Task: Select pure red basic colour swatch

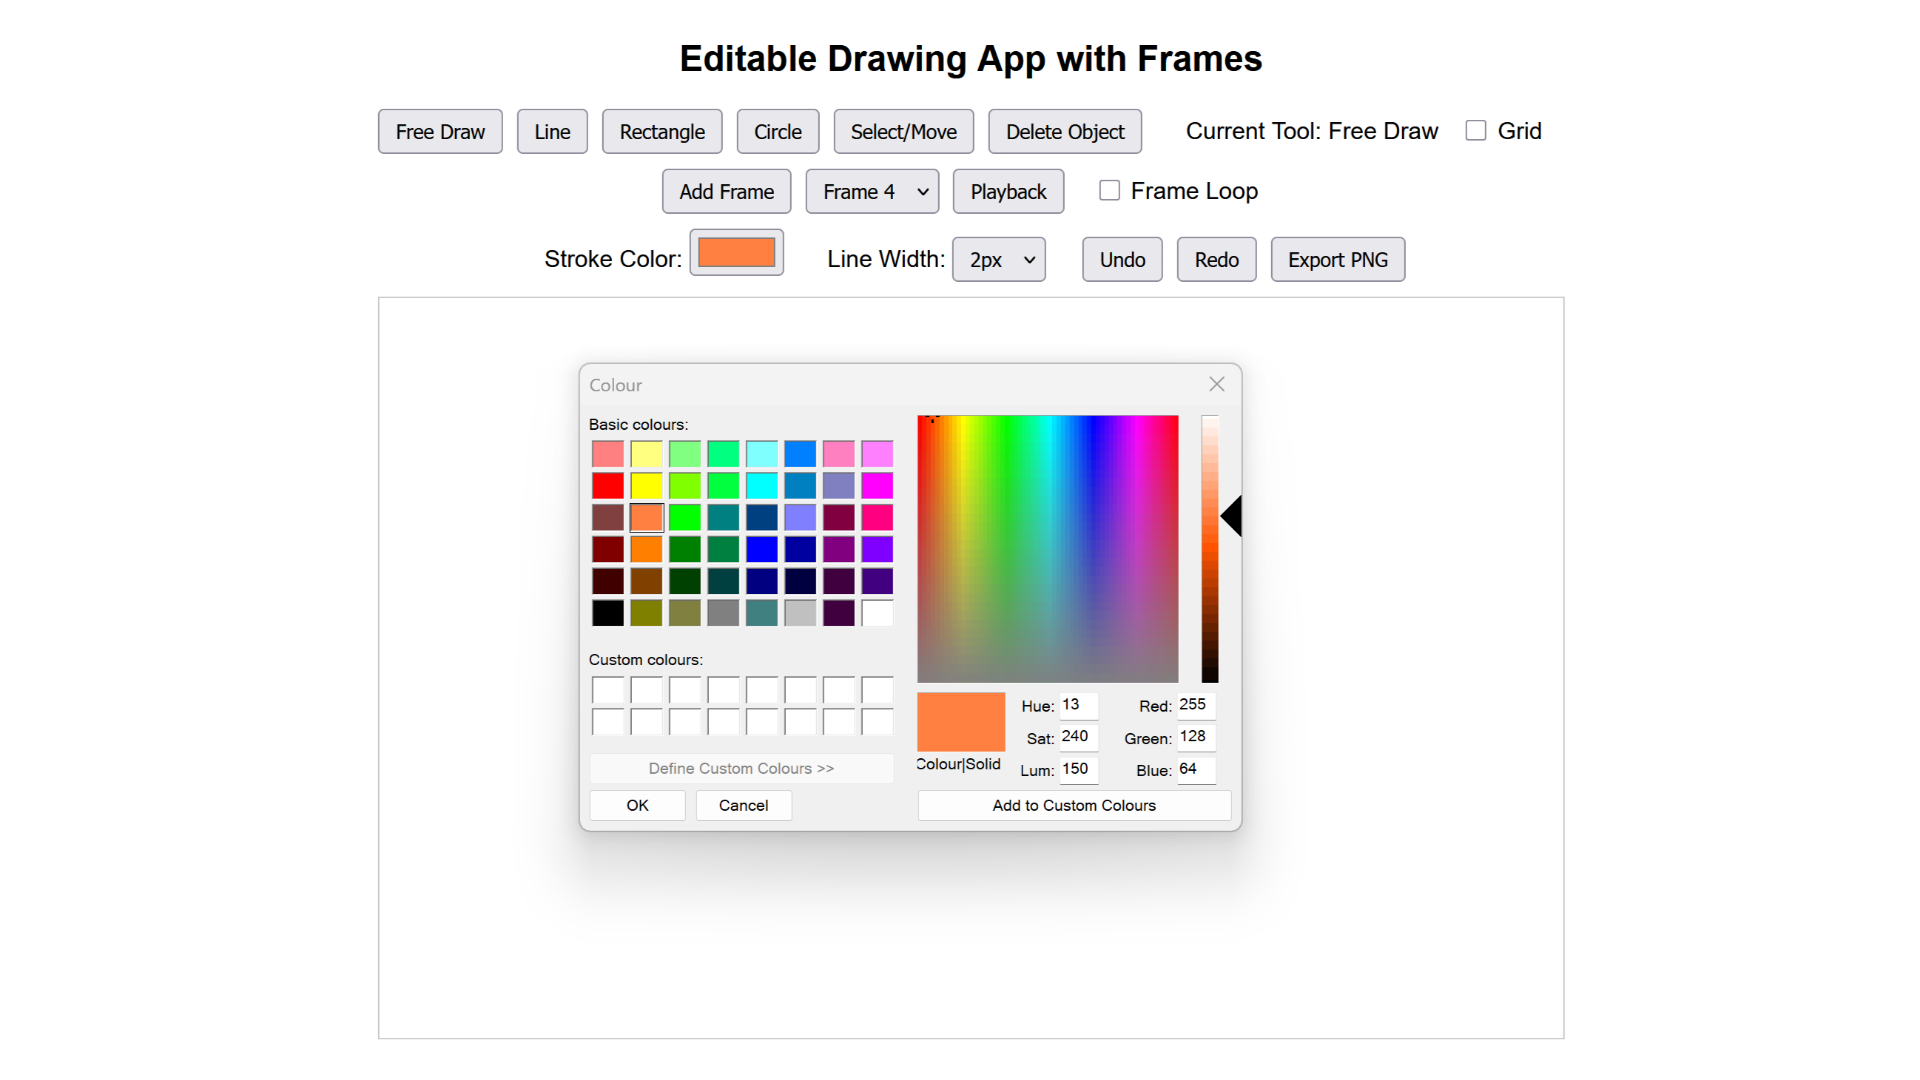Action: point(608,486)
